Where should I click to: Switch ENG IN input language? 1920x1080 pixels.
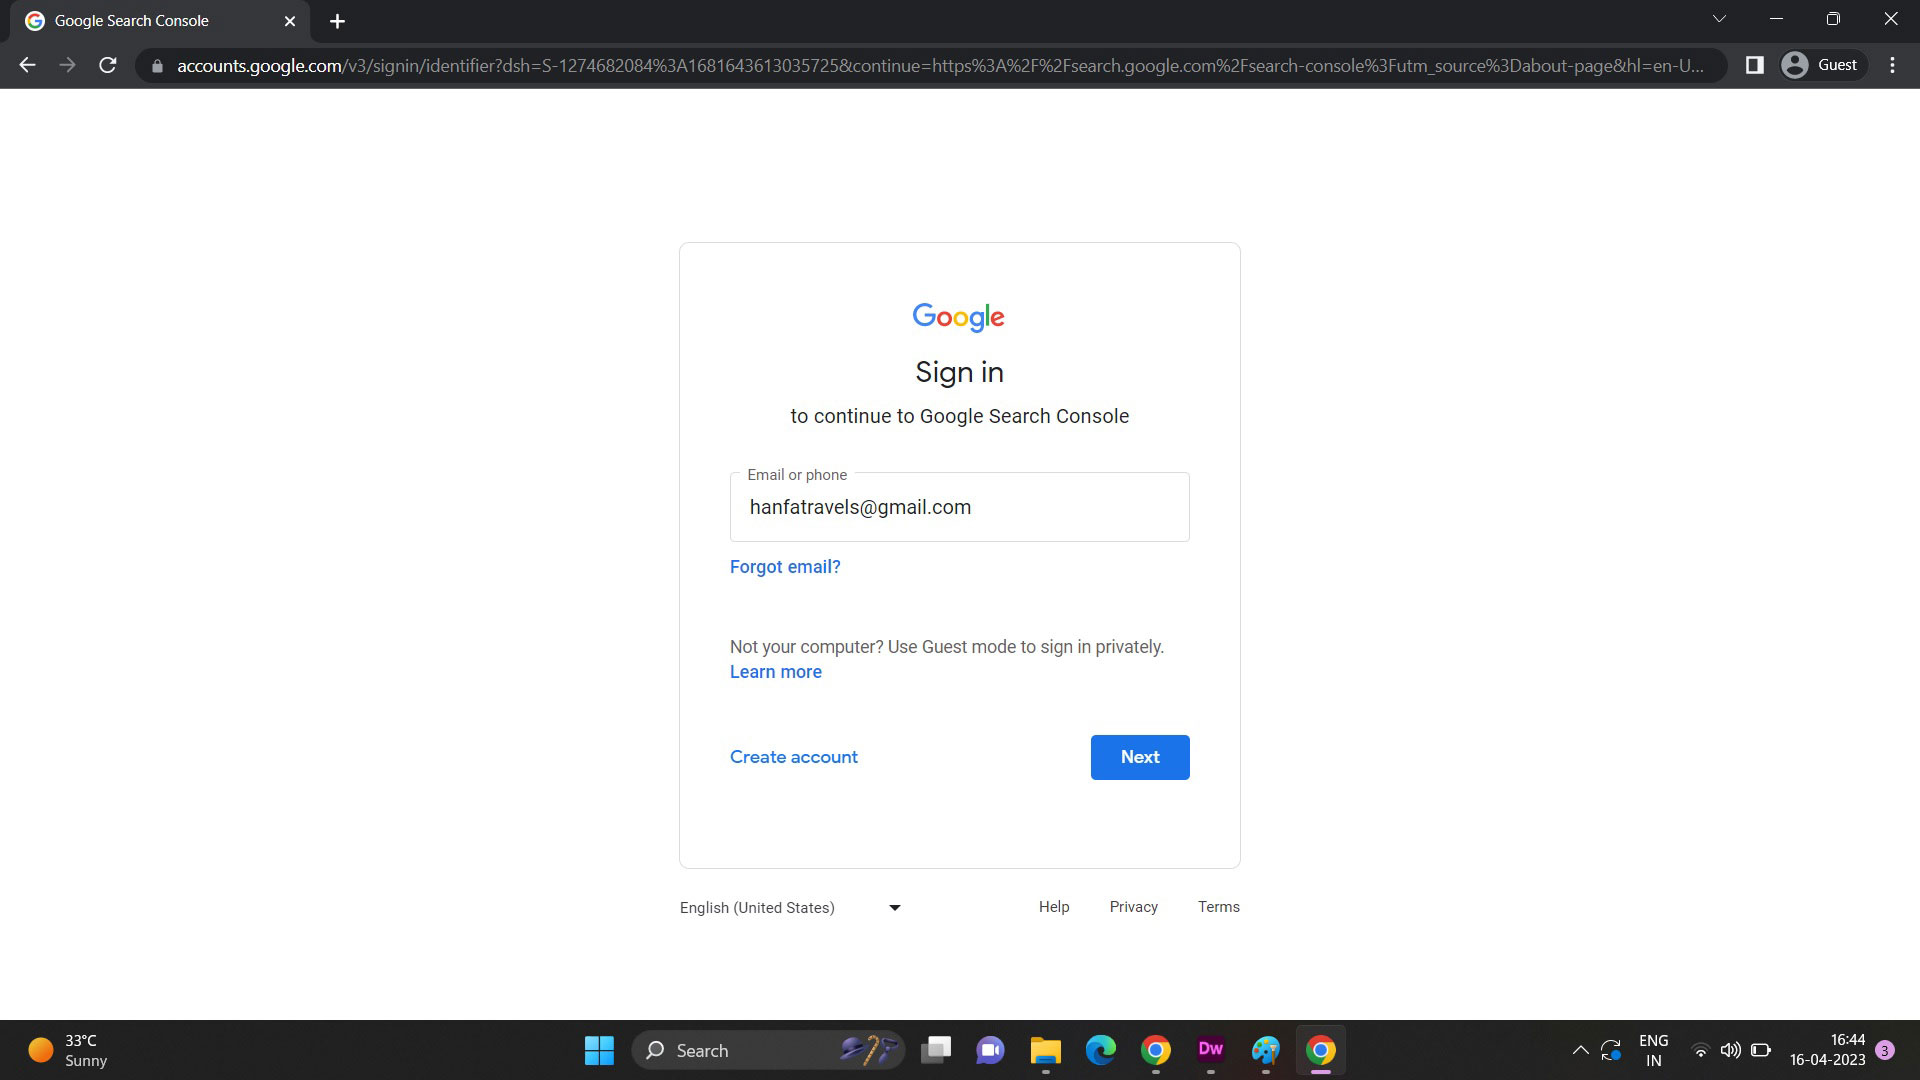pyautogui.click(x=1653, y=1050)
